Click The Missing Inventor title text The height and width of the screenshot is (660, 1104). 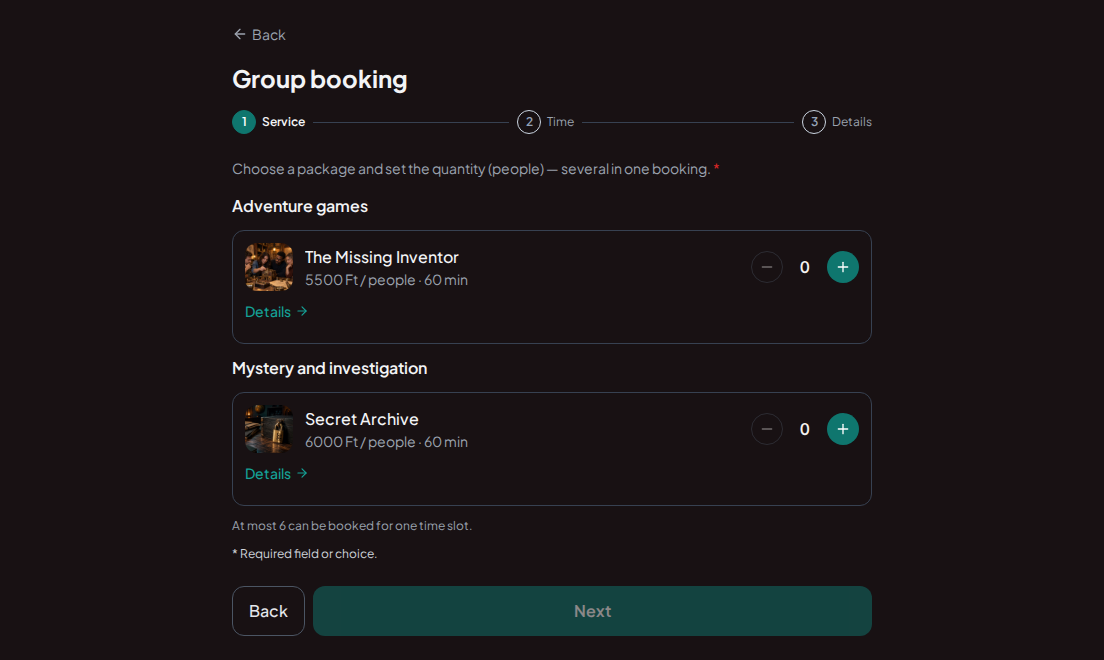pos(382,257)
